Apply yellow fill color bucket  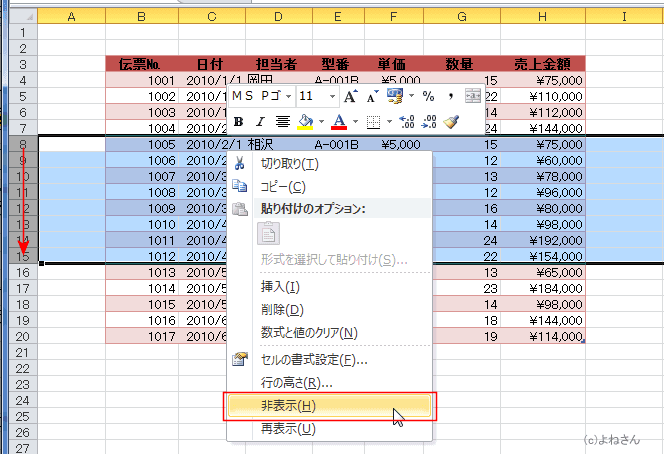pyautogui.click(x=305, y=122)
